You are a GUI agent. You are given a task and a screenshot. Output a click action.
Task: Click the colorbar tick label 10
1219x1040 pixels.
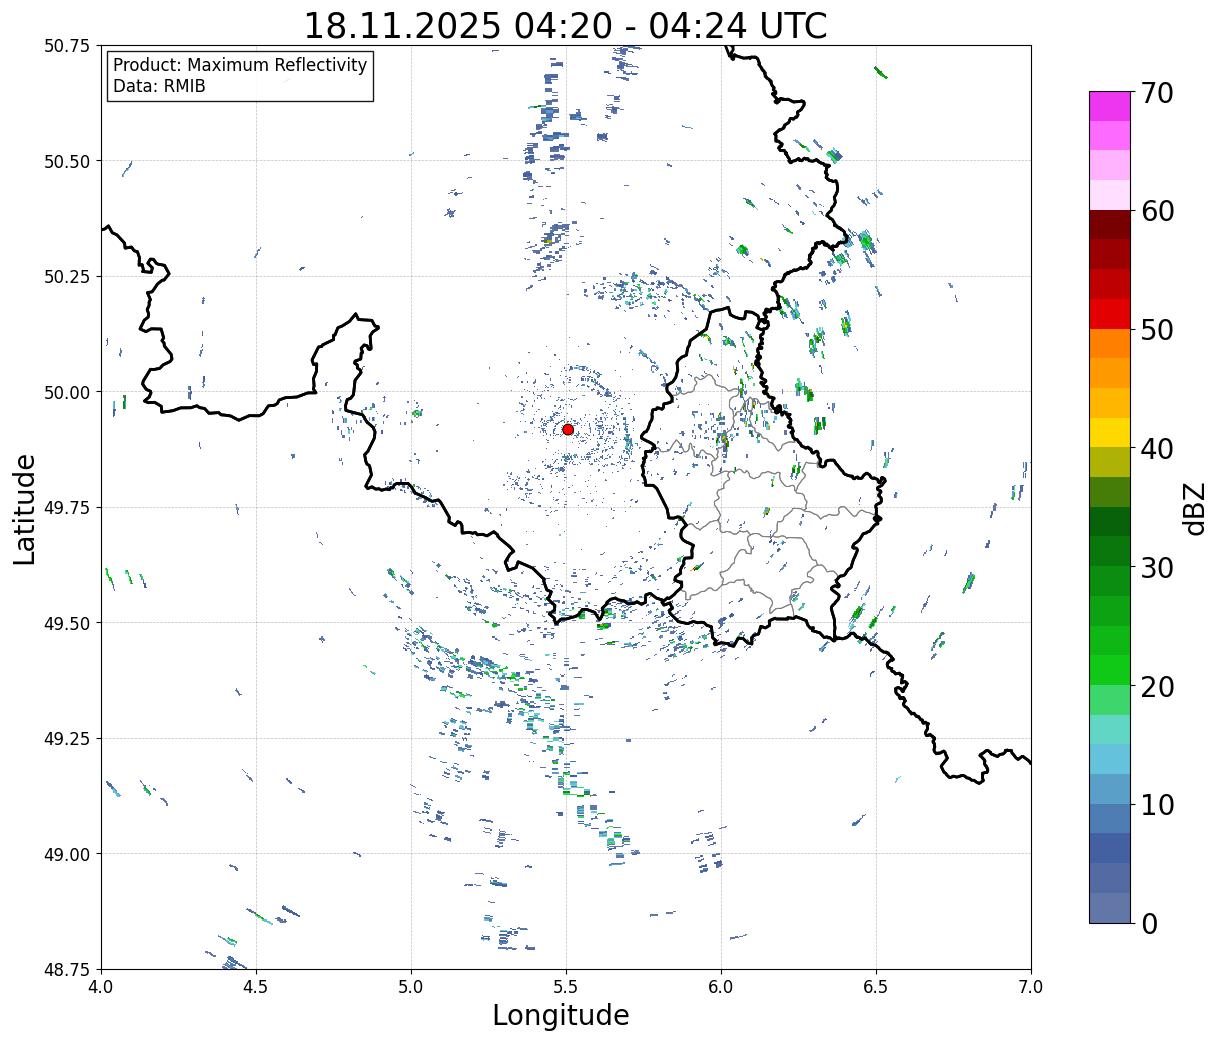pos(1157,805)
